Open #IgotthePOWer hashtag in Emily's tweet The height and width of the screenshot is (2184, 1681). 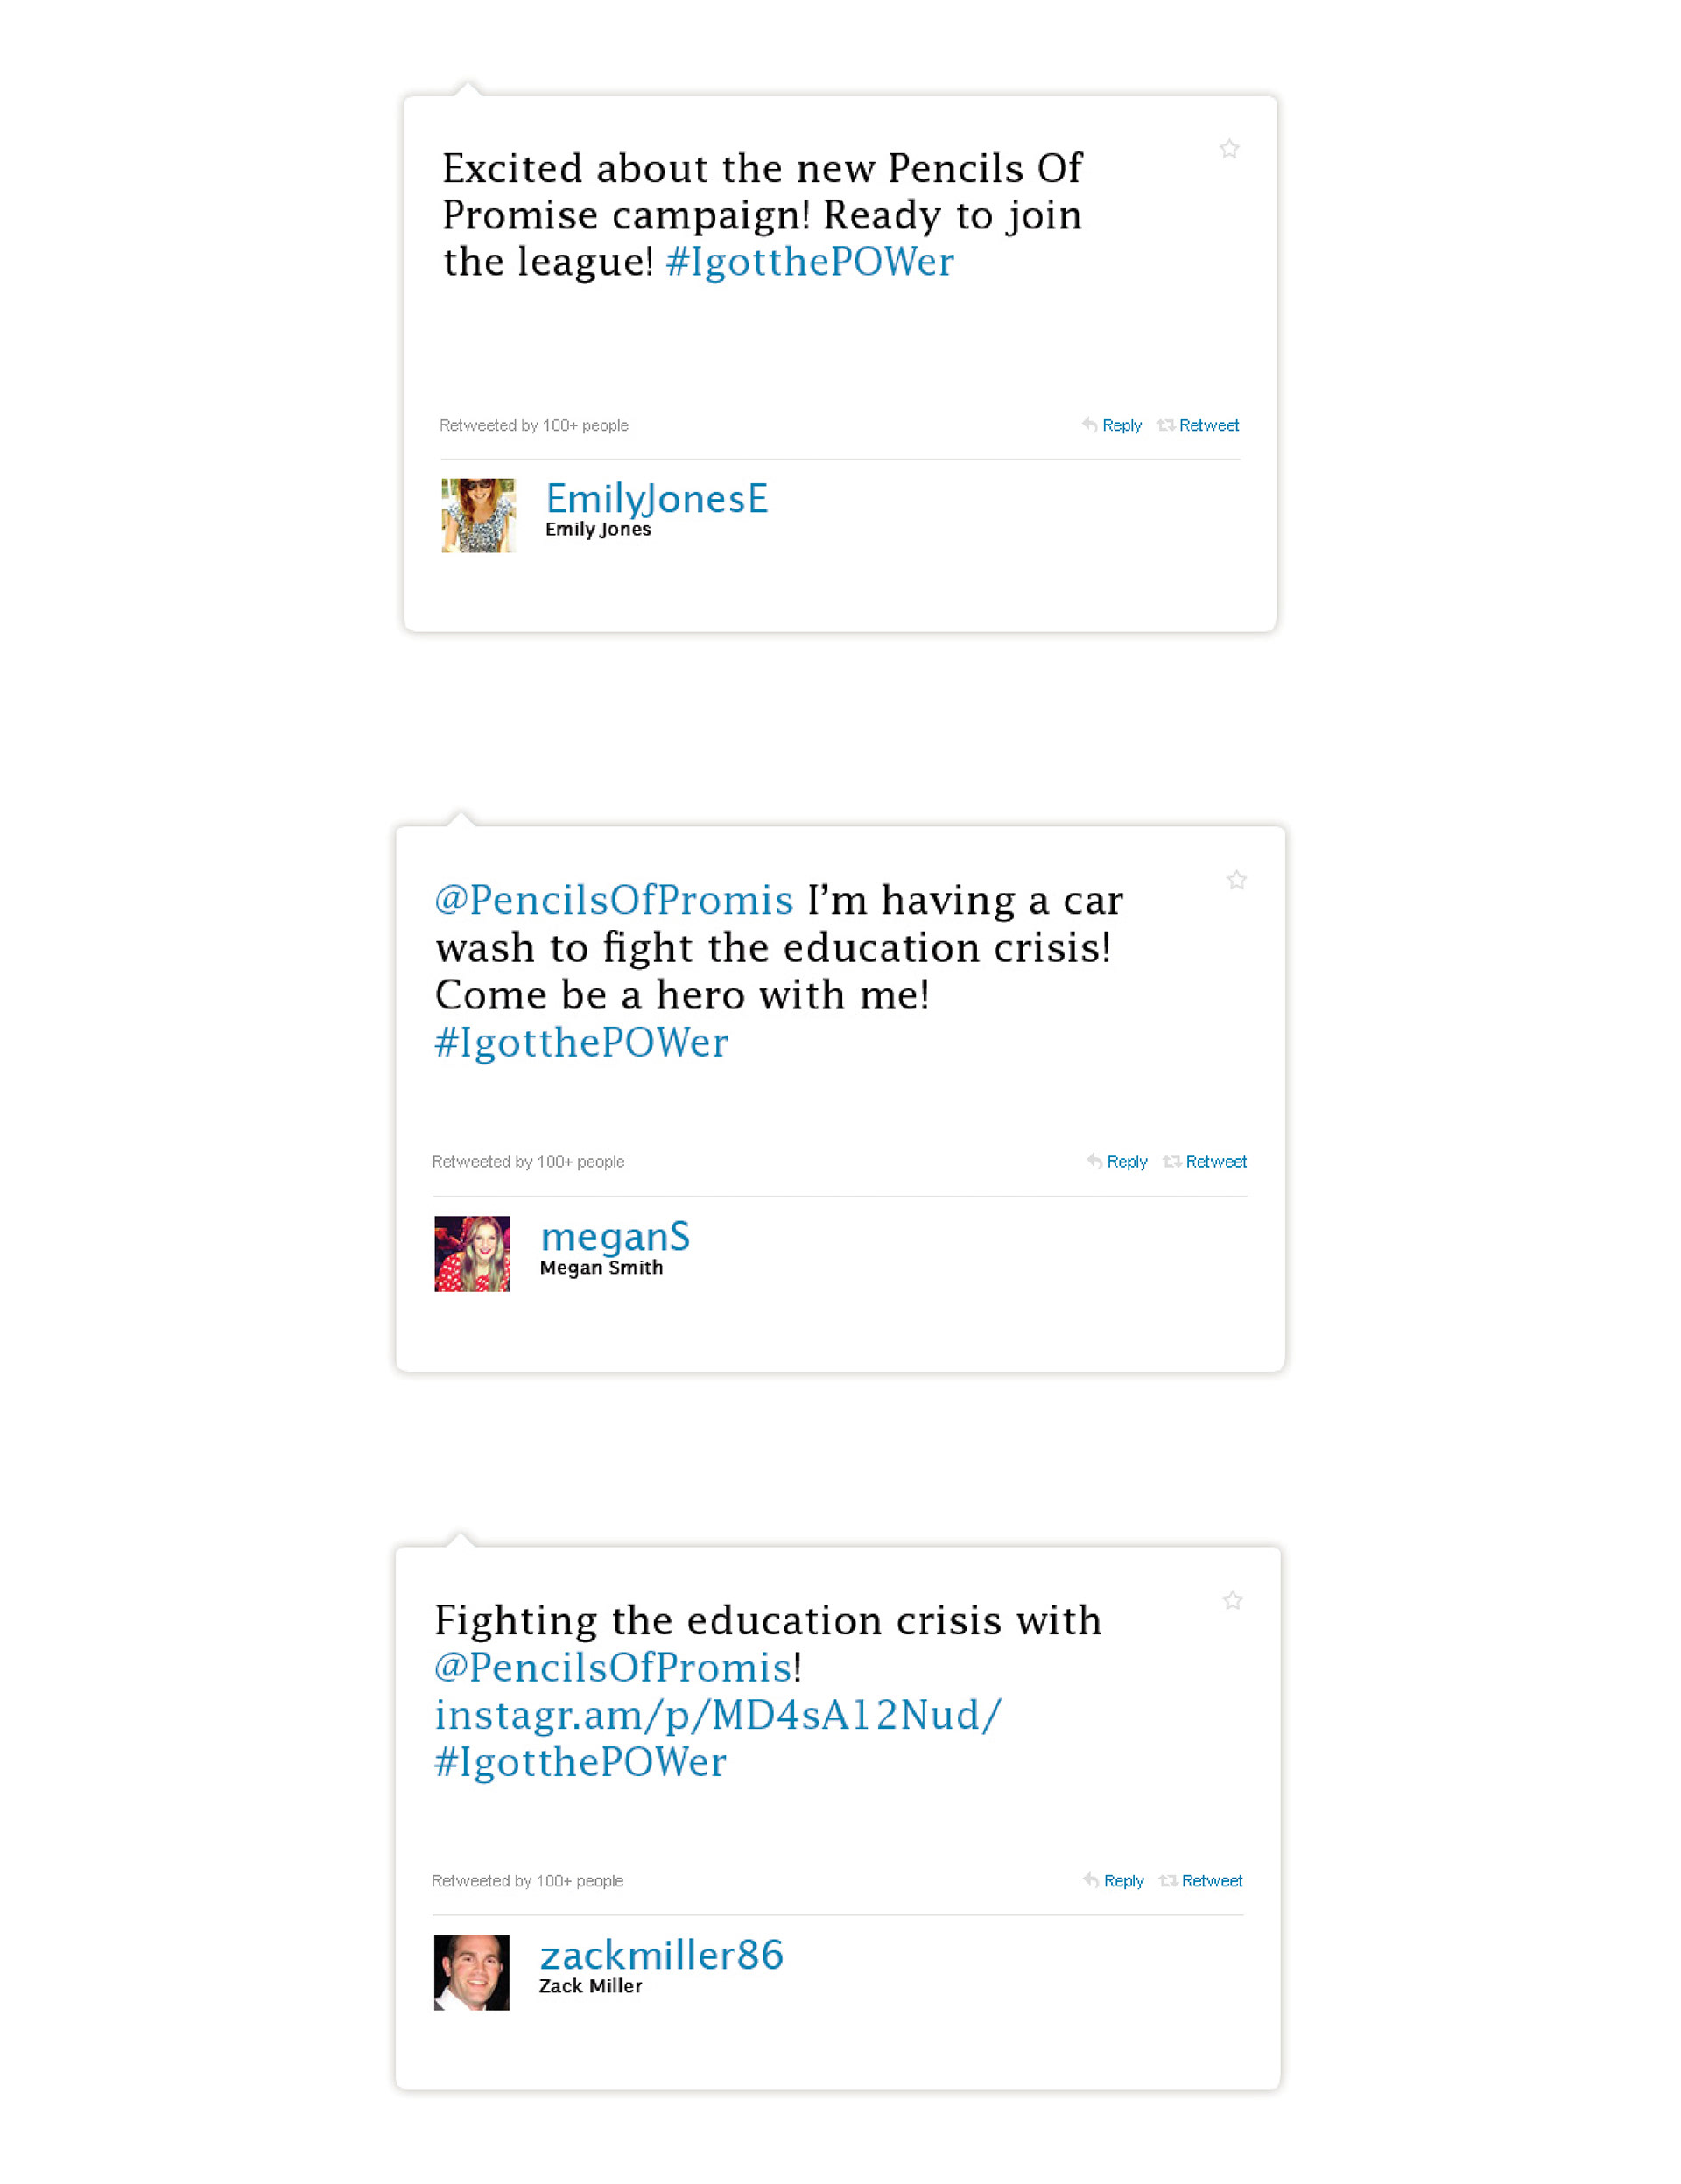[x=809, y=262]
